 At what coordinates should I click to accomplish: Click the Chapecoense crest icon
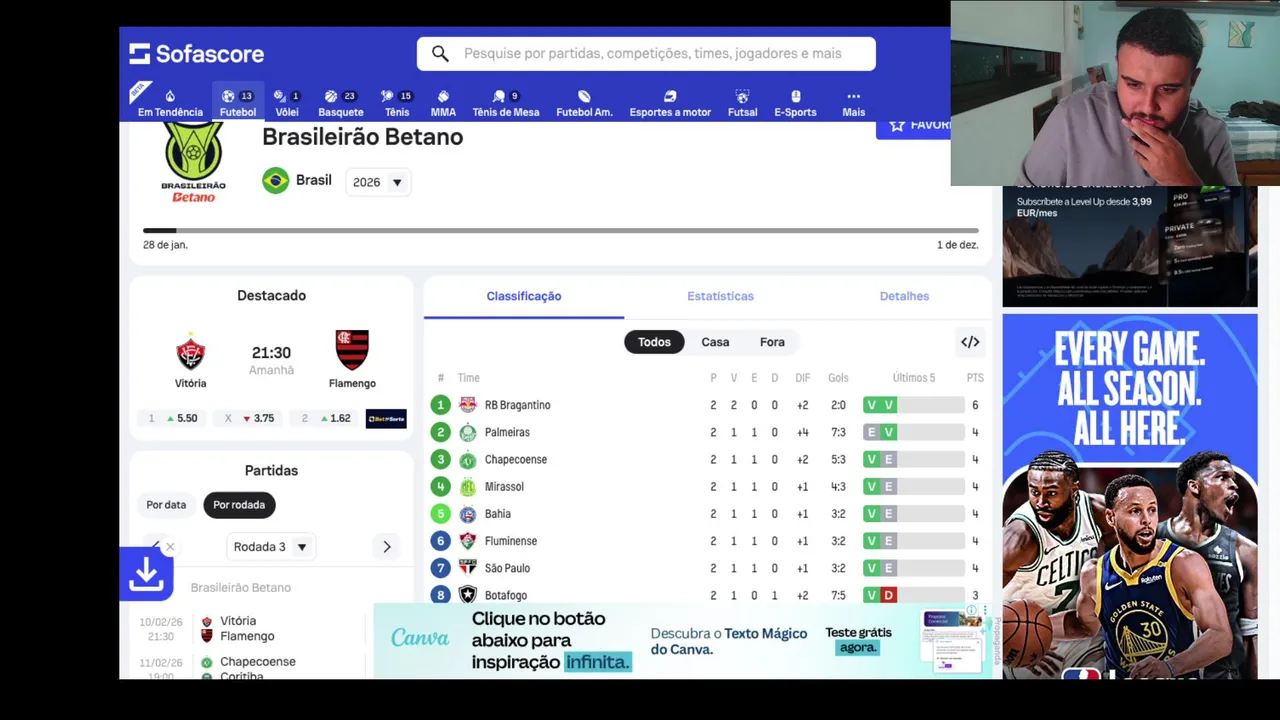click(x=468, y=460)
